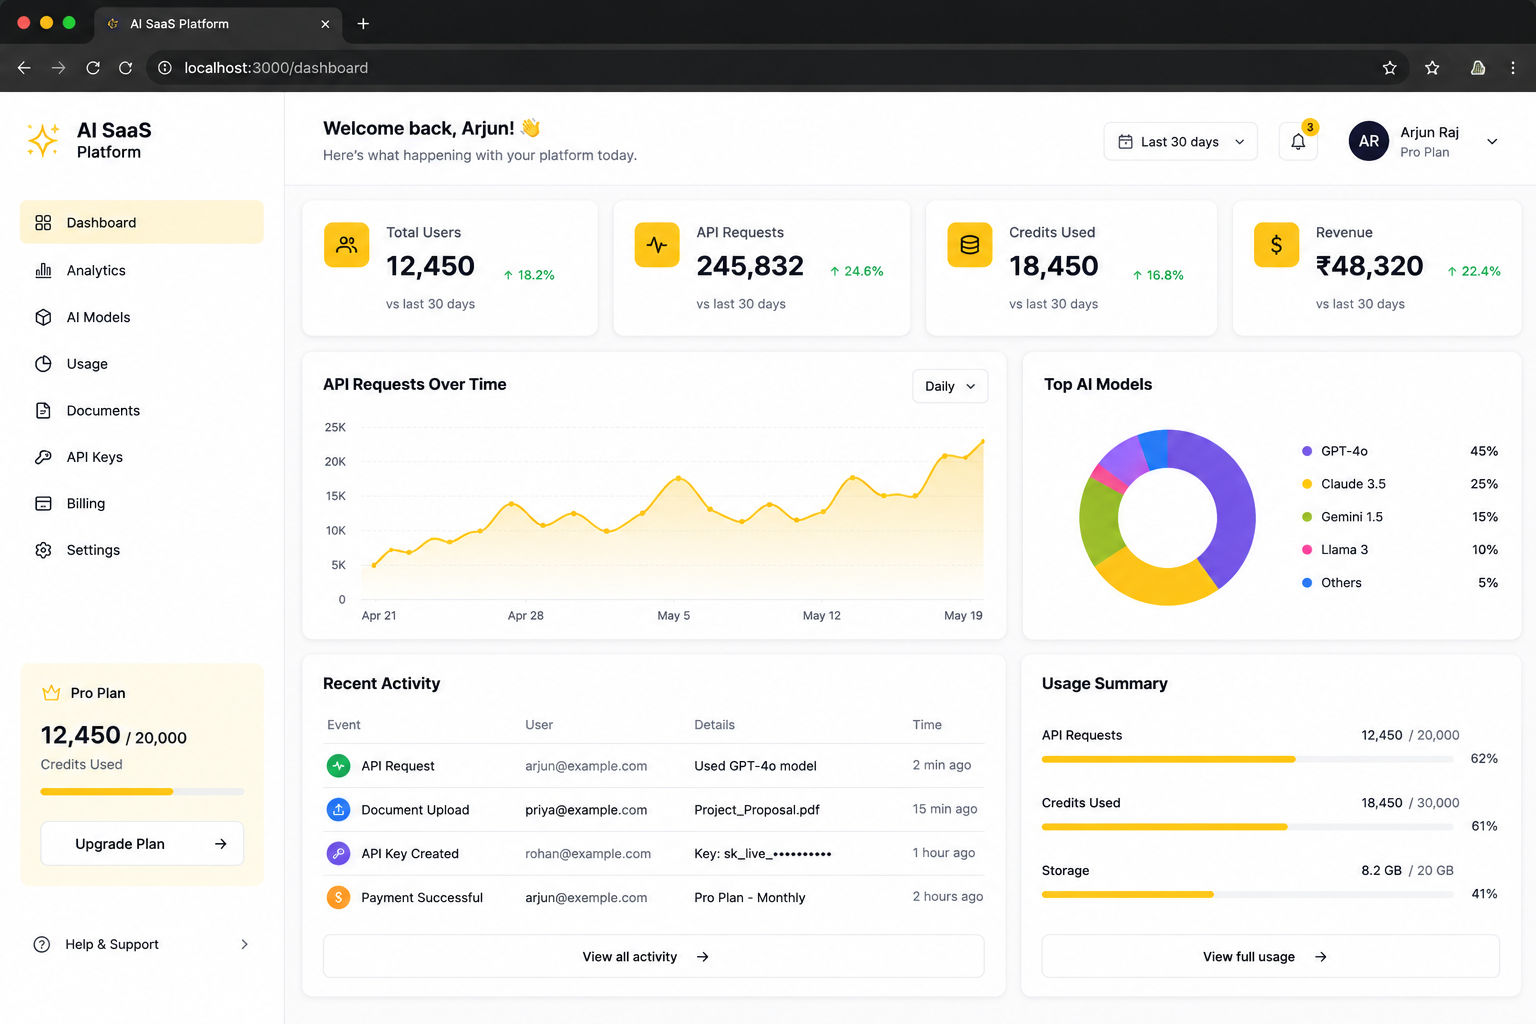The image size is (1536, 1024).
Task: Click the purple API Key Created icon
Action: 339,854
